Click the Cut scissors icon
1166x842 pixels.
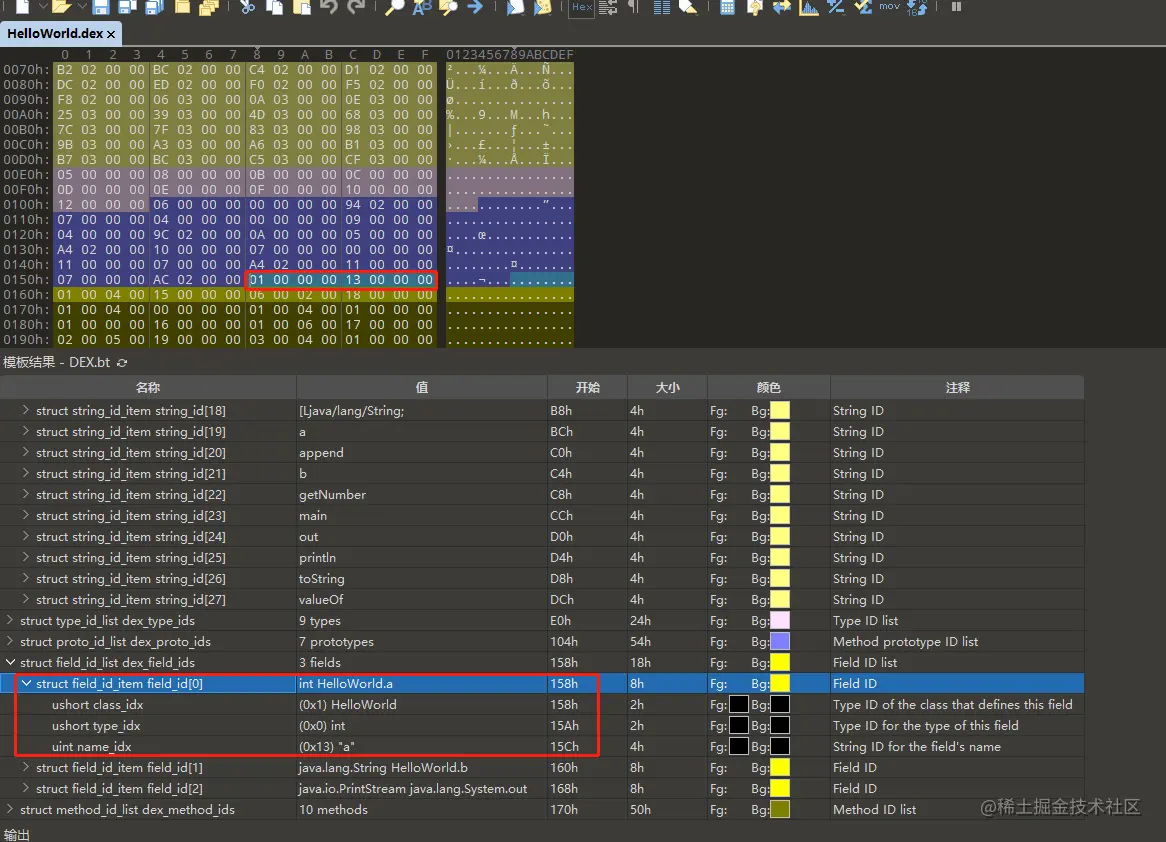[248, 7]
